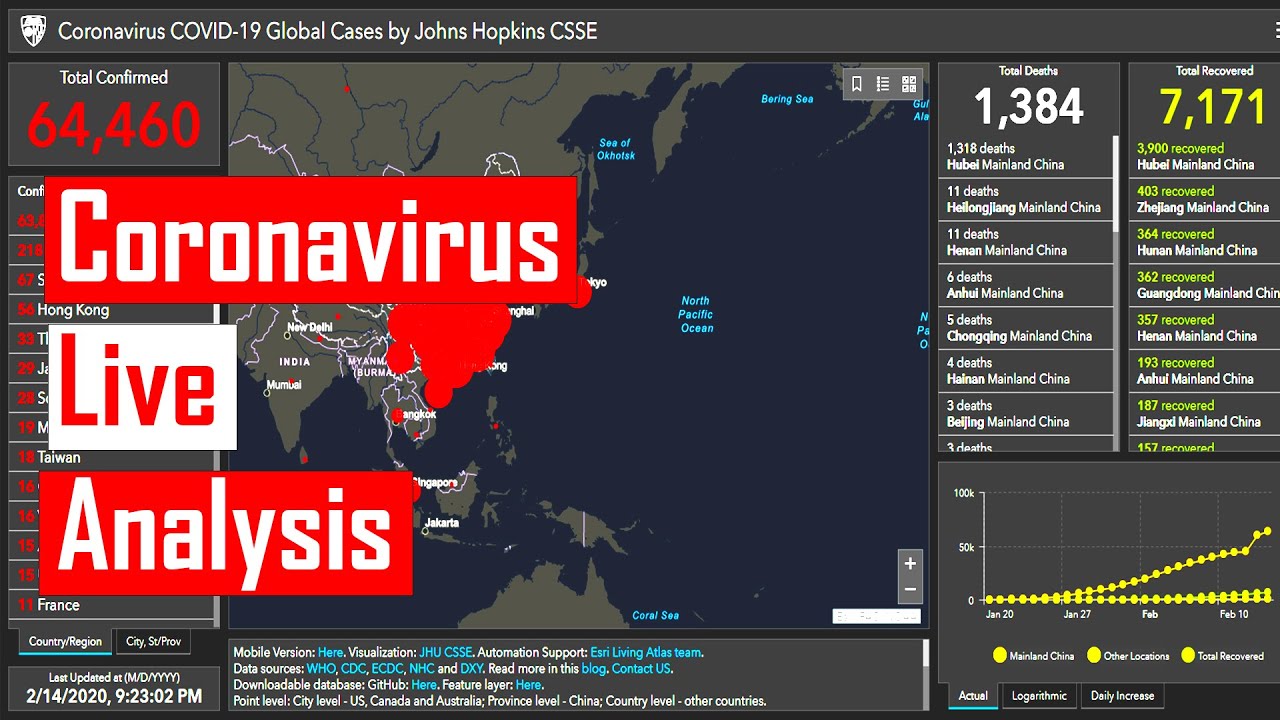Viewport: 1280px width, 720px height.
Task: Toggle Total Recovered series in chart legend
Action: tap(1223, 656)
